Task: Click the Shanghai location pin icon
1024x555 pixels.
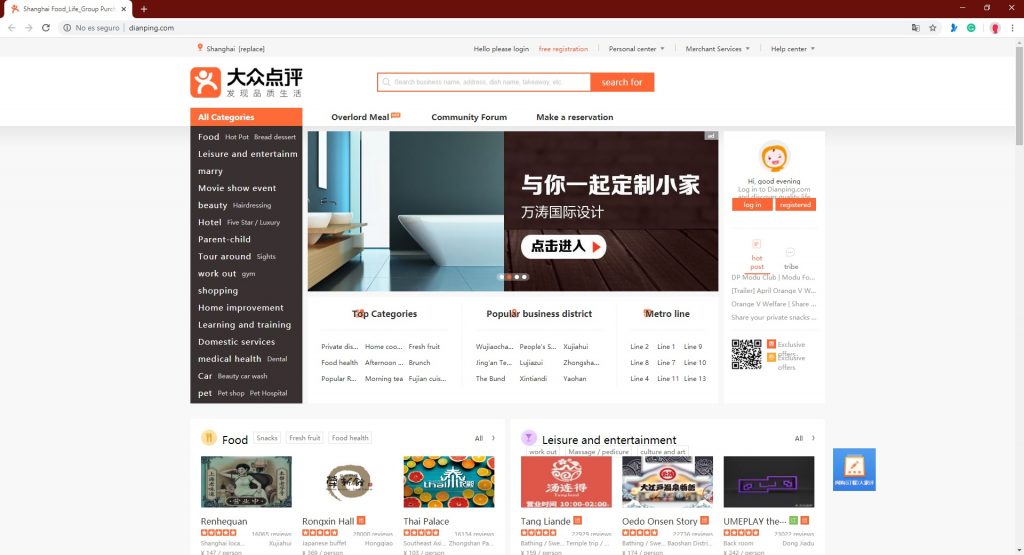Action: 200,48
